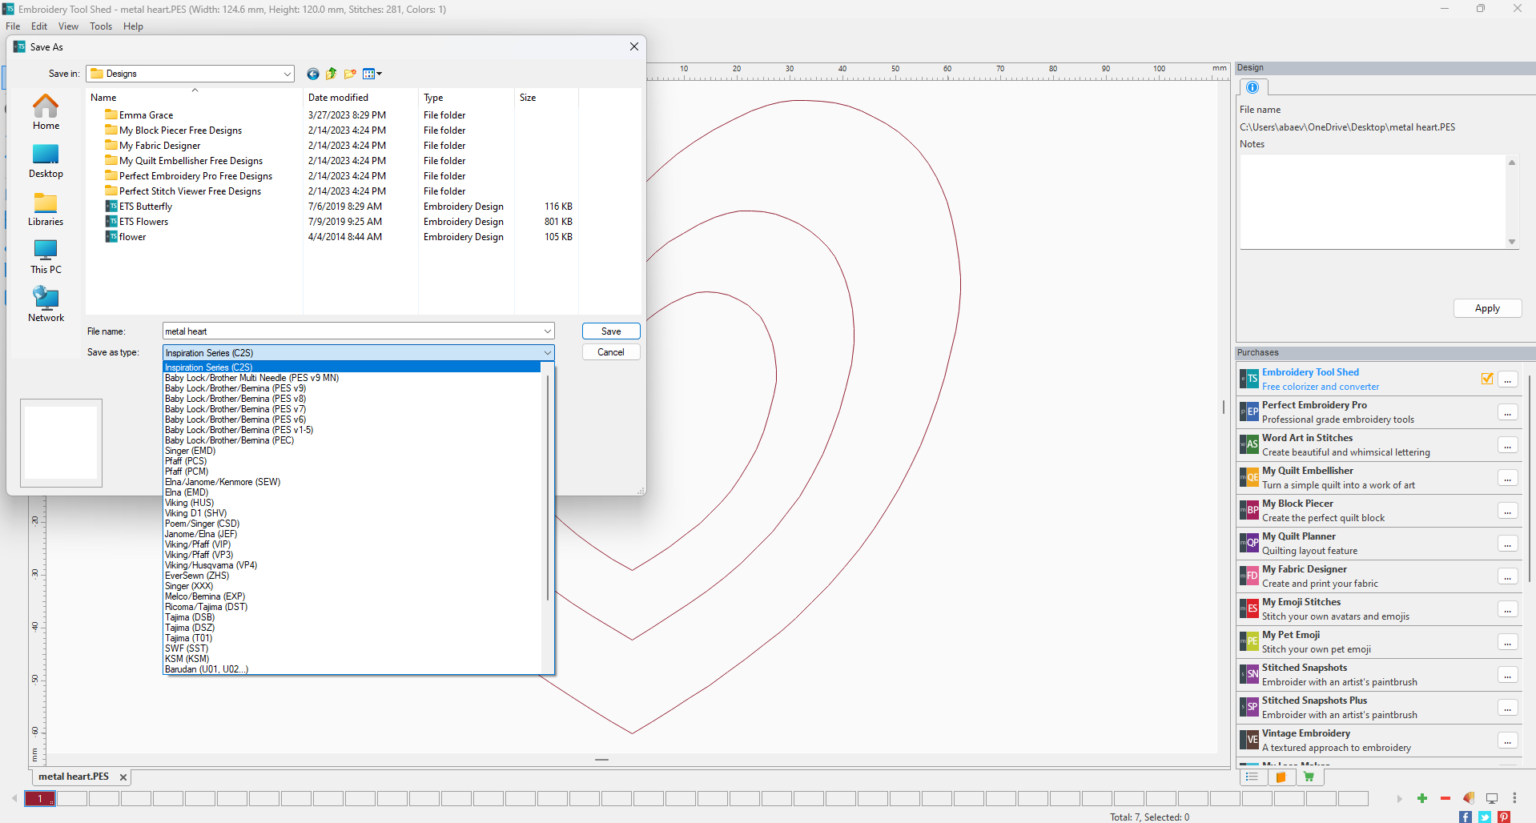Click the monitor display icon near the palette
This screenshot has height=823, width=1536.
[1490, 798]
